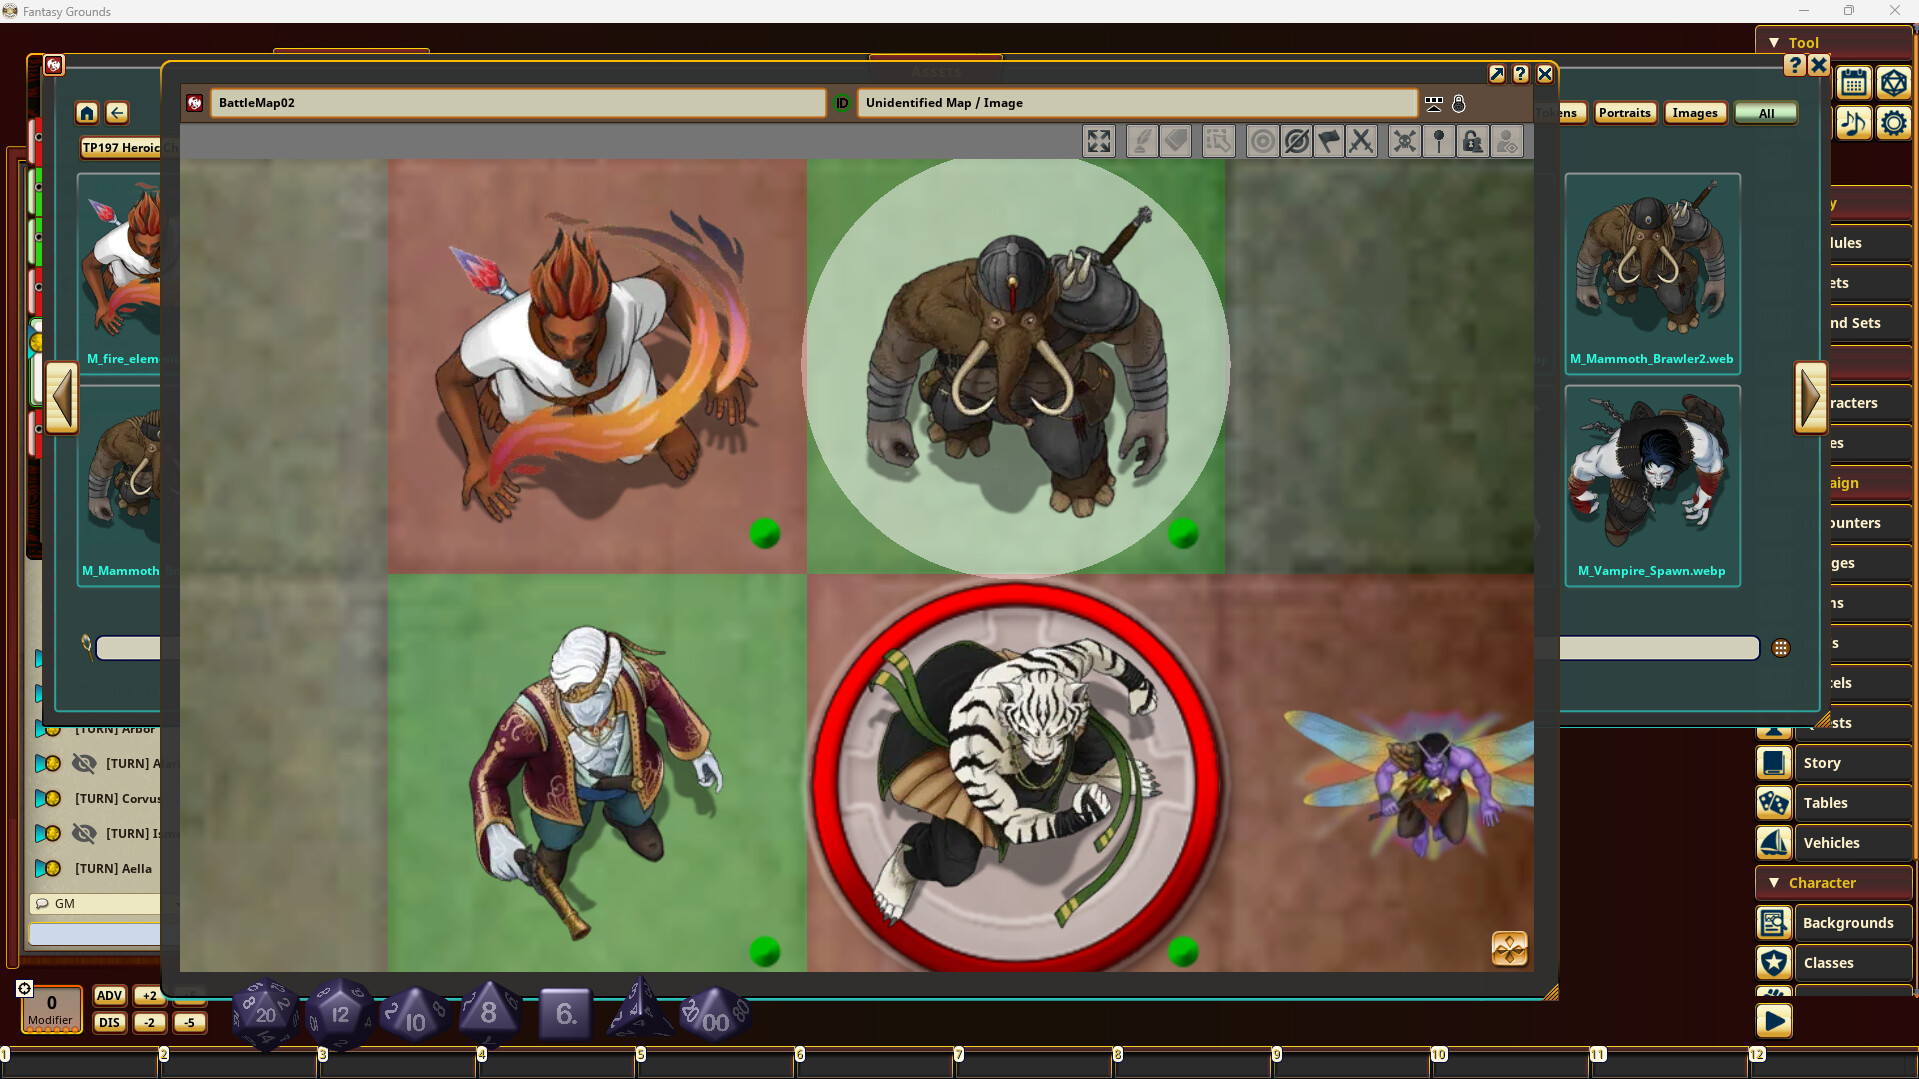Select the M_Mammoth_Brawler2 asset thumbnail
Screen dimensions: 1919x1079
click(1652, 273)
